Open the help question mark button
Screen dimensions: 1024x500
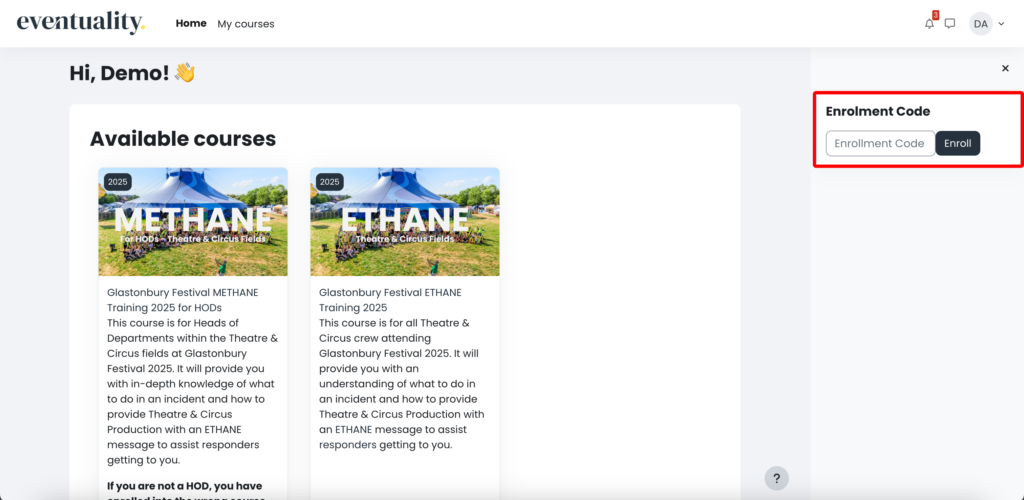point(776,478)
